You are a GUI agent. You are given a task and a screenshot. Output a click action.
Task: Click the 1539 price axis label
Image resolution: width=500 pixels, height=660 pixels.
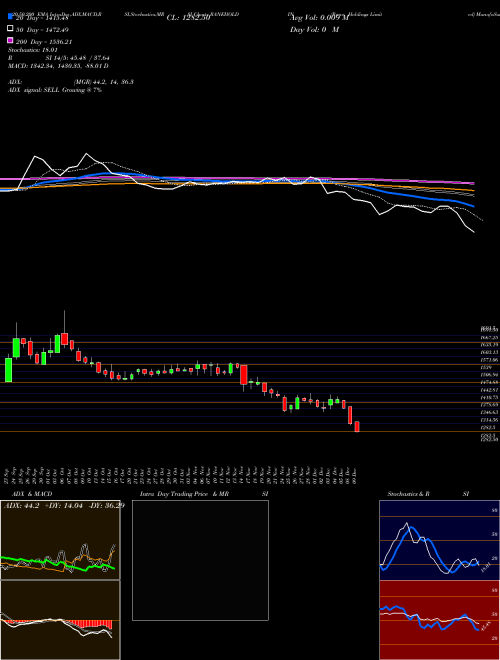pos(485,367)
